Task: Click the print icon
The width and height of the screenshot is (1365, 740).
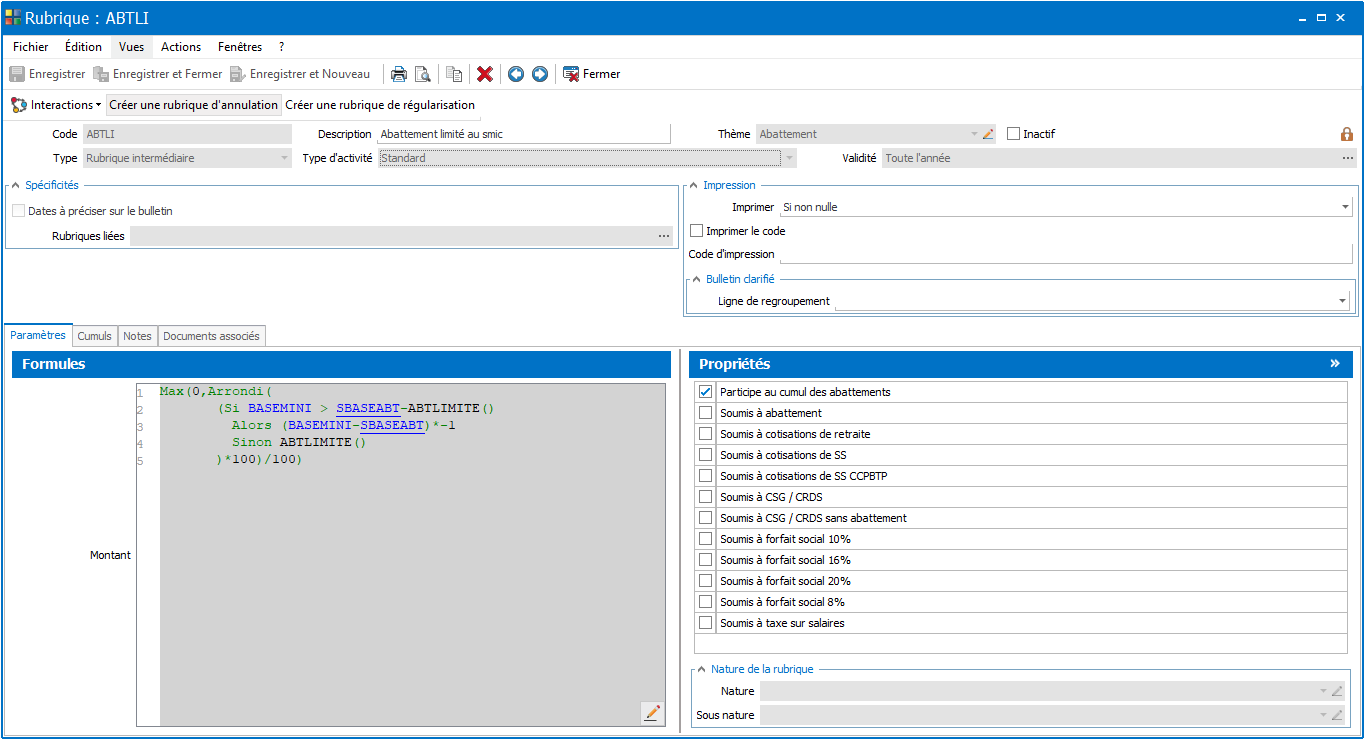Action: [x=399, y=74]
